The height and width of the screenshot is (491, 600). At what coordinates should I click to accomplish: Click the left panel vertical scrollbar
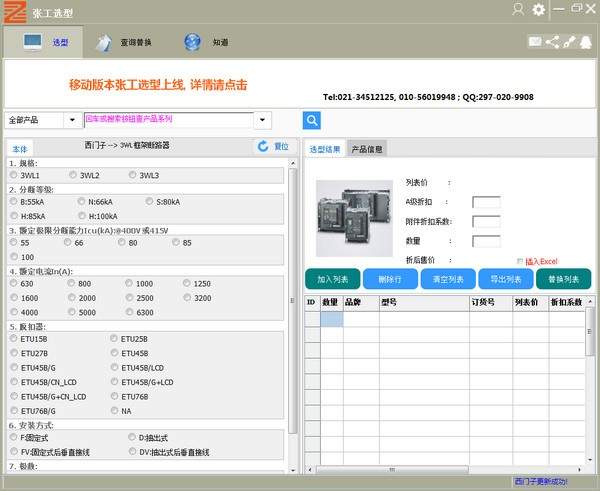point(293,300)
